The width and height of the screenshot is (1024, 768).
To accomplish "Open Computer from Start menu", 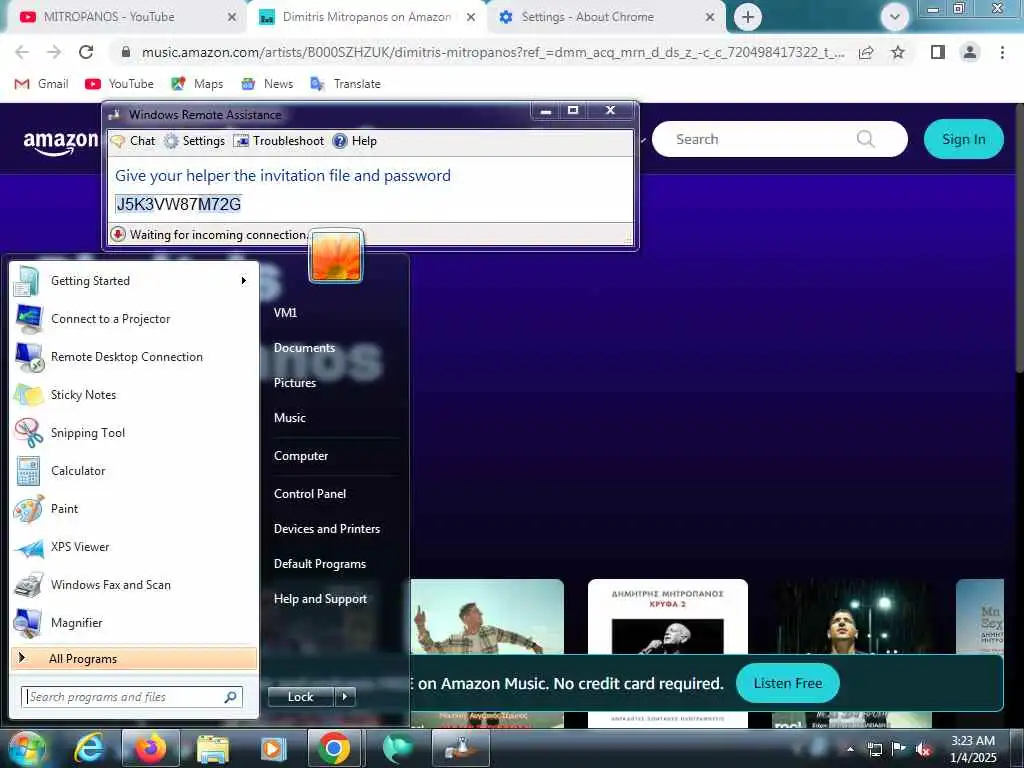I will [x=300, y=456].
